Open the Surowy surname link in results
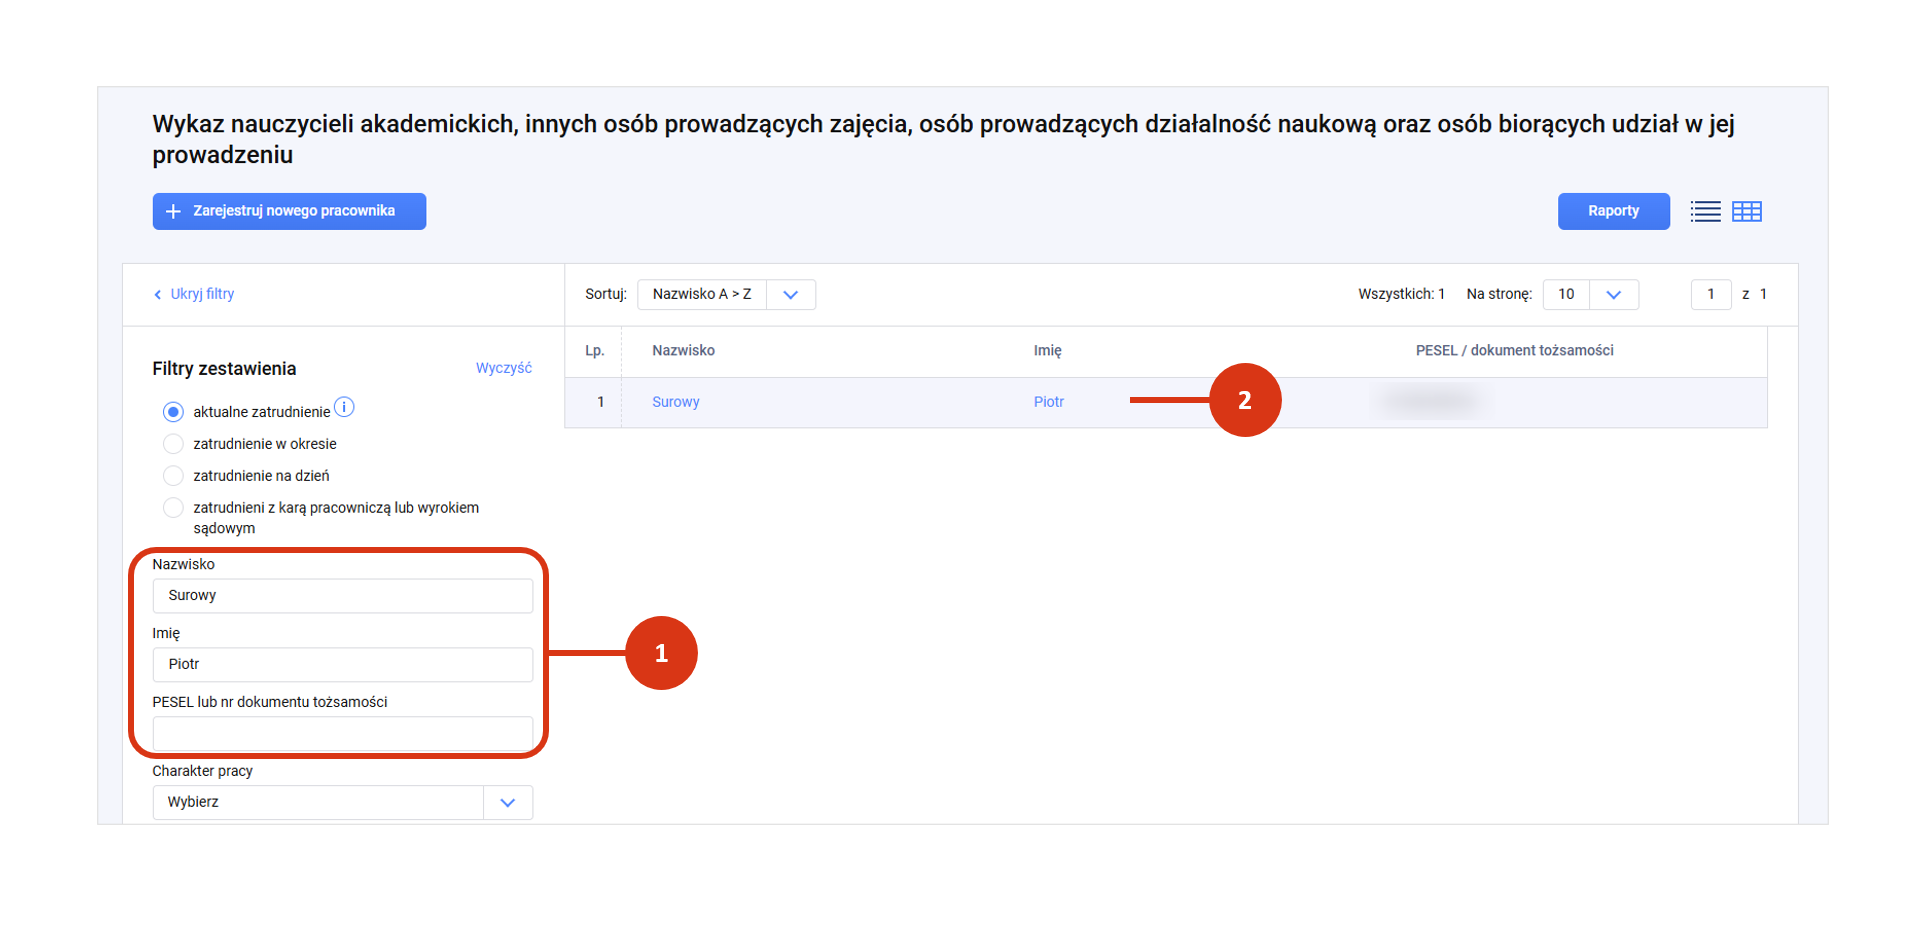The height and width of the screenshot is (938, 1919). (x=675, y=402)
